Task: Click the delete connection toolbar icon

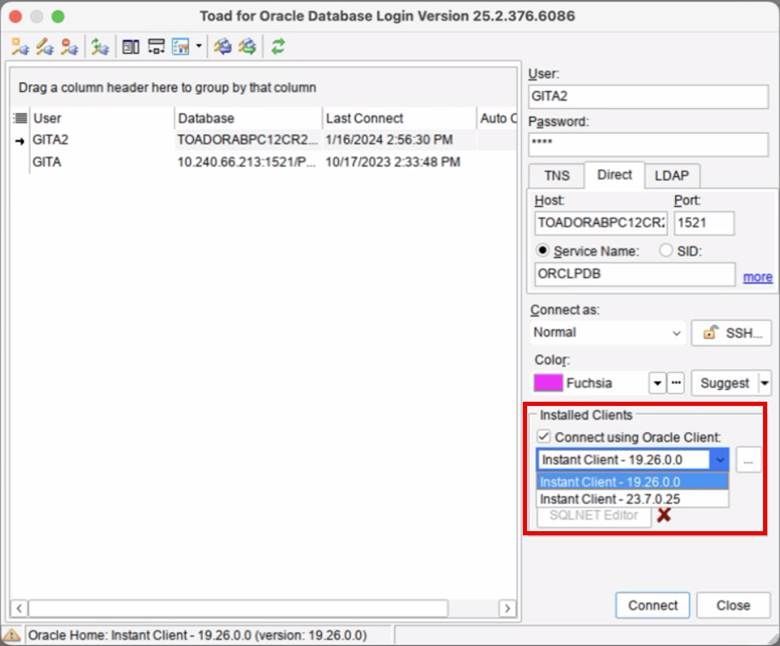Action: (x=70, y=47)
